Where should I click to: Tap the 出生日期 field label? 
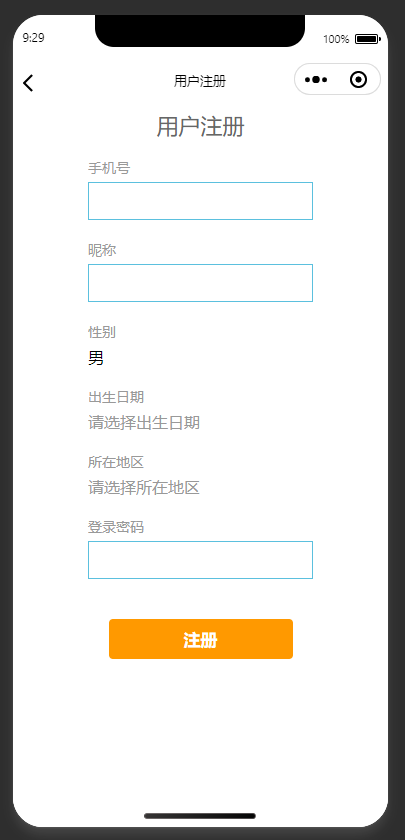coord(116,397)
